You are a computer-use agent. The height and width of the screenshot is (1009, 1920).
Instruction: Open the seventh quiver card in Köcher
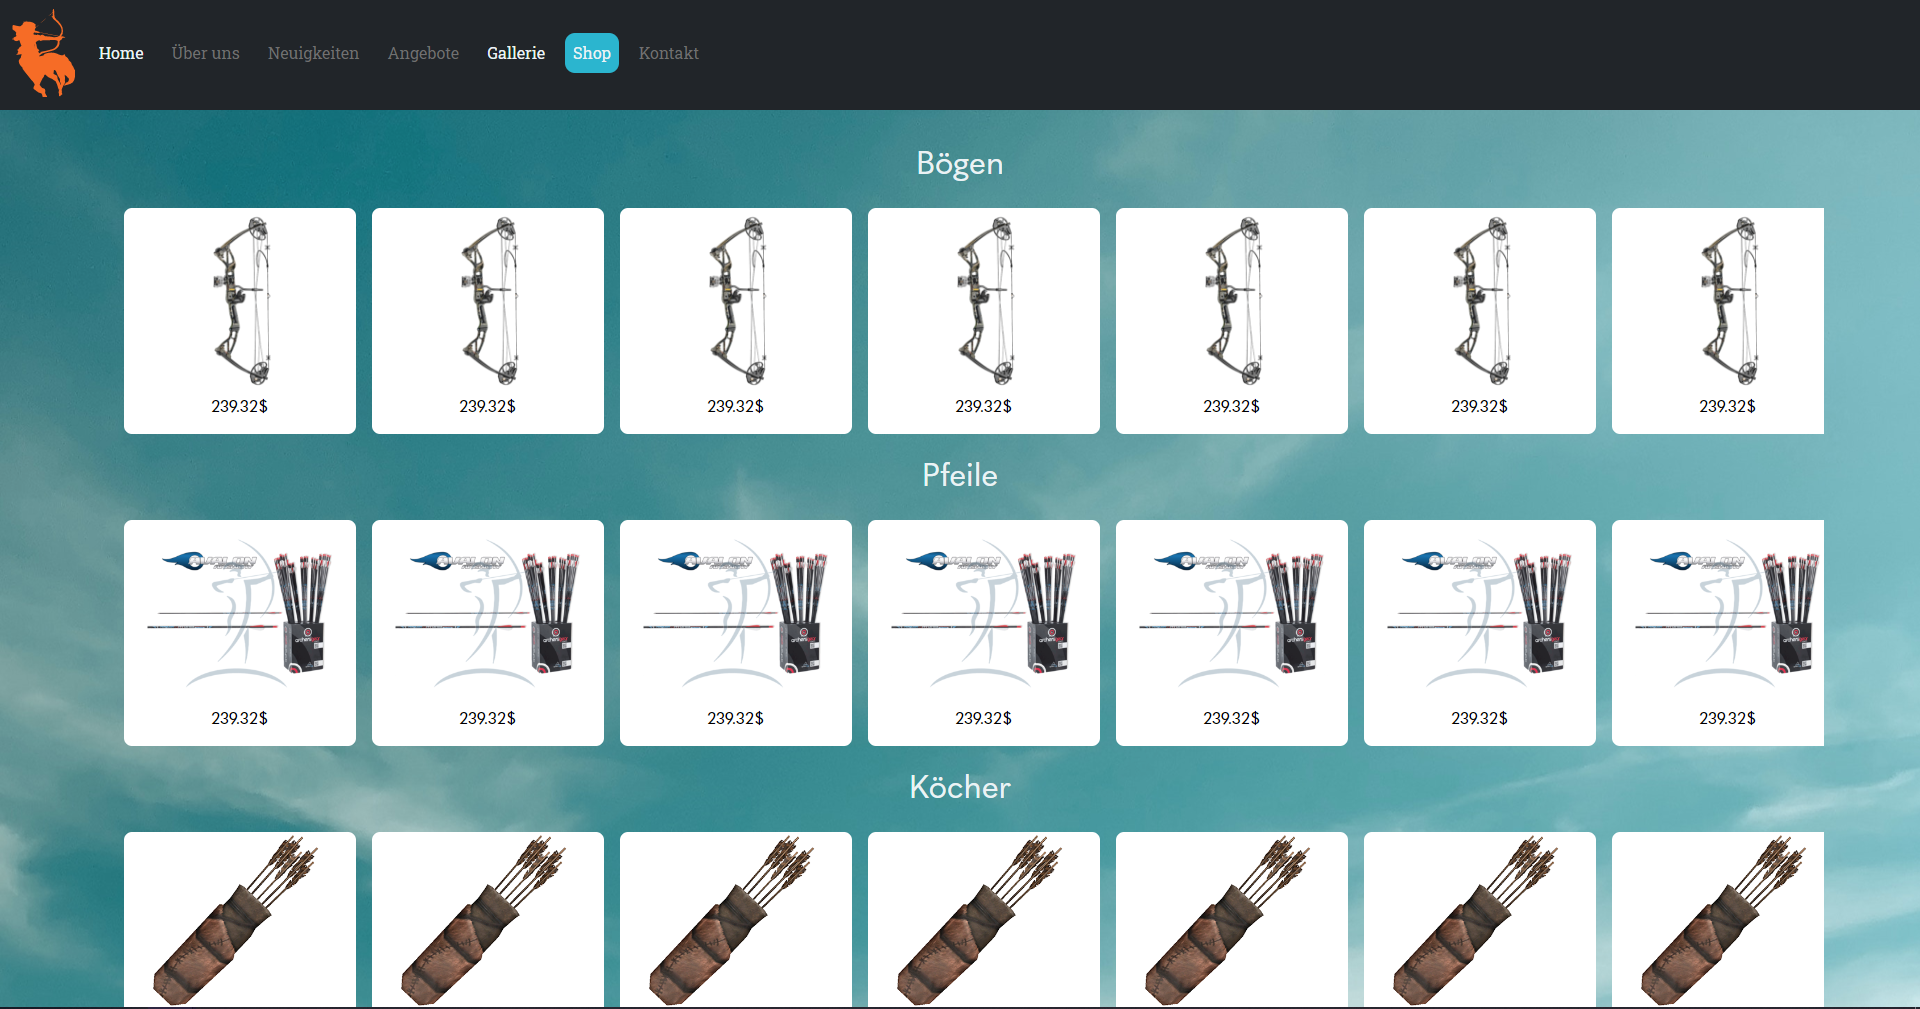[1718, 920]
